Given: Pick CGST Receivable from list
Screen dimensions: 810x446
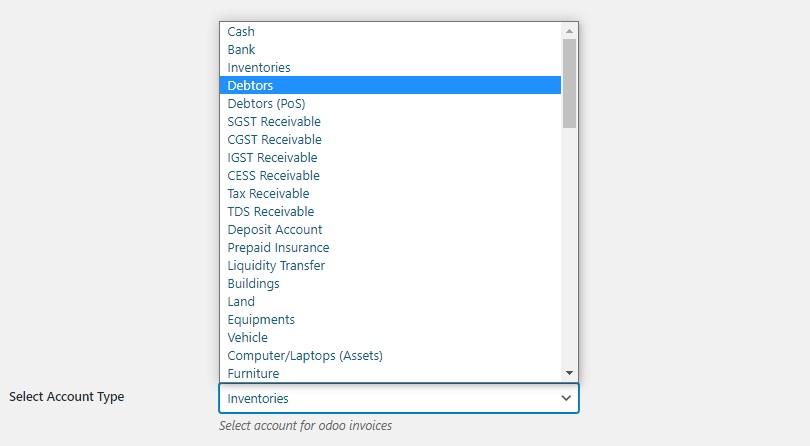Looking at the screenshot, I should click(x=391, y=140).
